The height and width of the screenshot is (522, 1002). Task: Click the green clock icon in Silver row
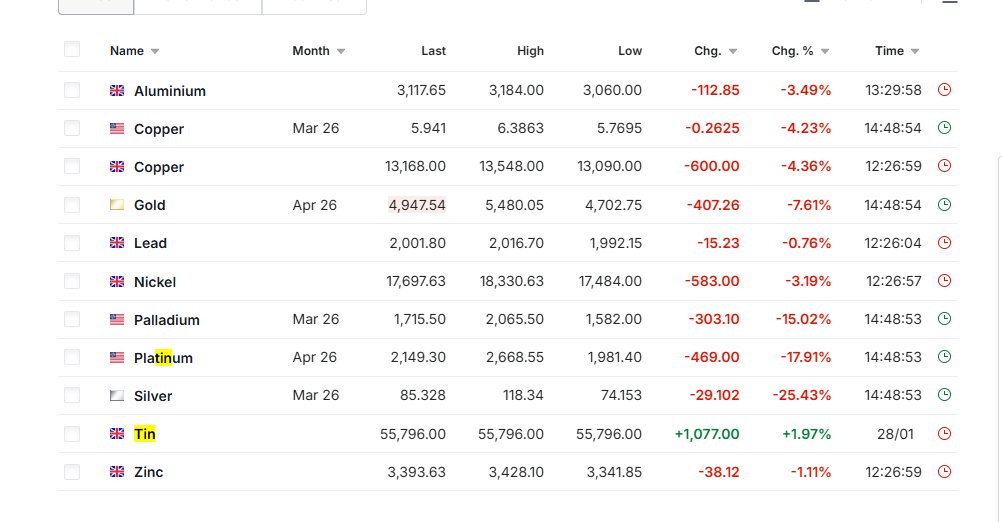[x=944, y=395]
